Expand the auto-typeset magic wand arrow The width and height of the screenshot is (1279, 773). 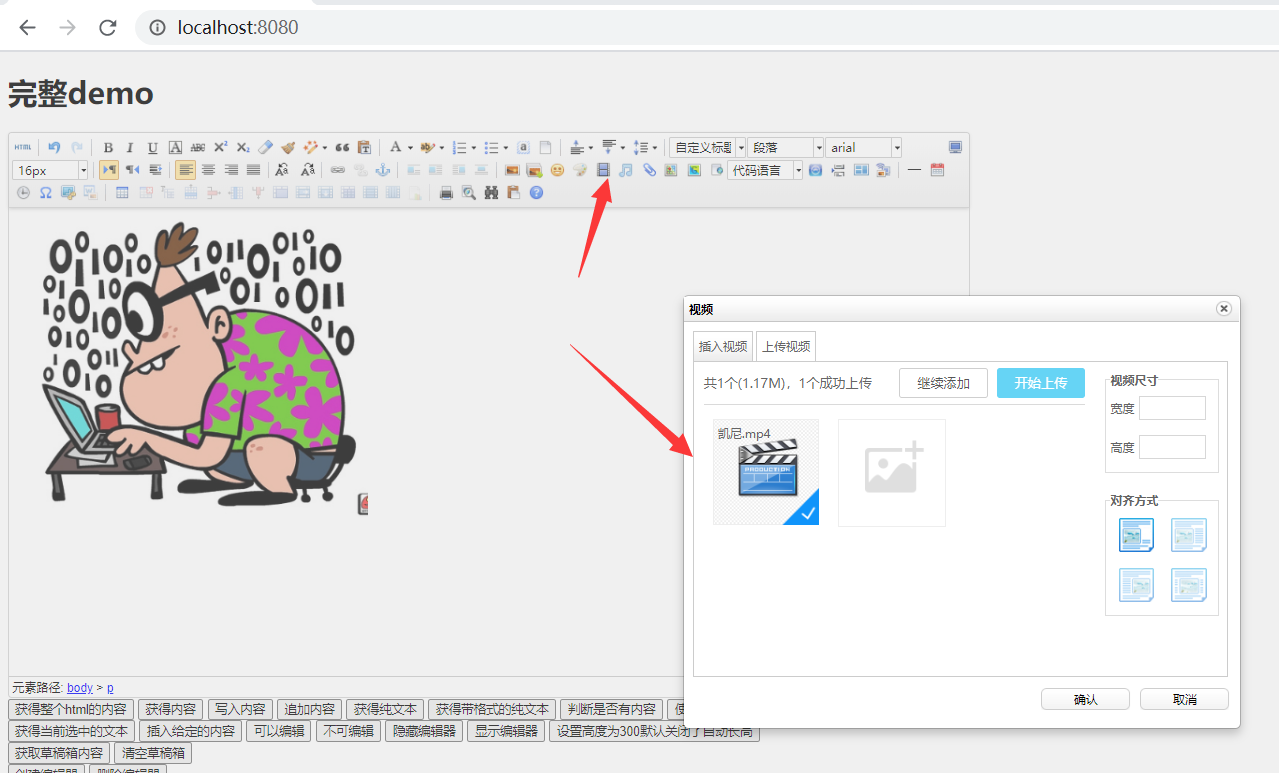tap(325, 148)
